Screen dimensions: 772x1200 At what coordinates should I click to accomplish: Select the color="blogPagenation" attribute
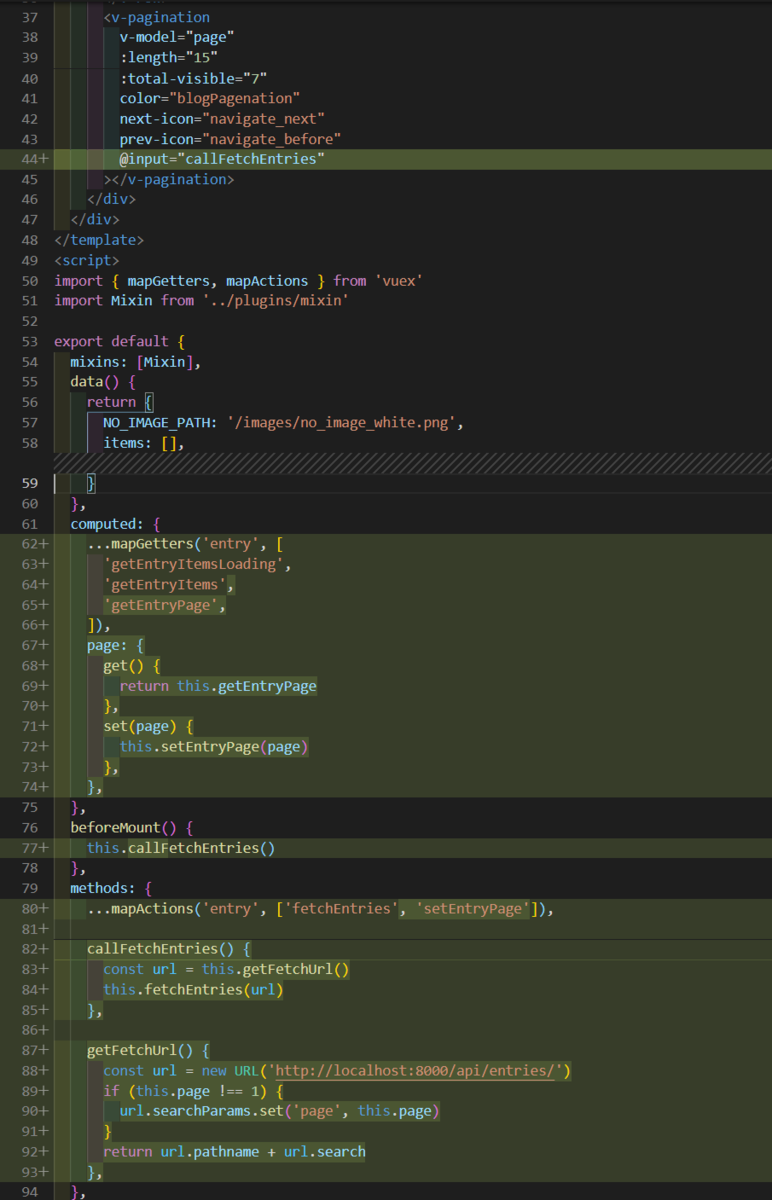(210, 98)
